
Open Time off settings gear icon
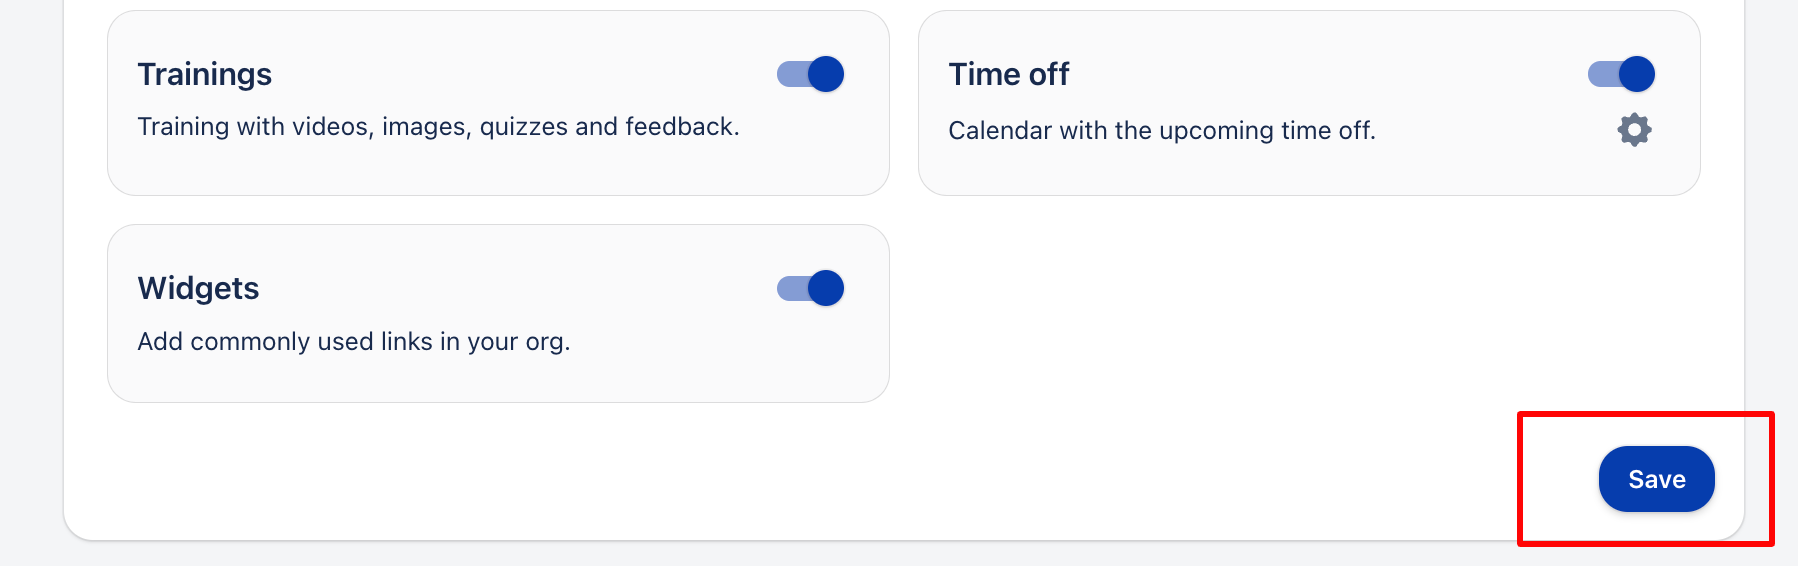click(1634, 130)
